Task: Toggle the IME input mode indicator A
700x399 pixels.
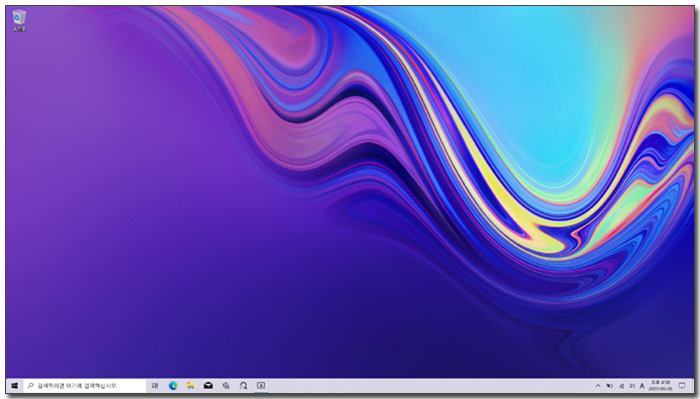Action: (642, 386)
